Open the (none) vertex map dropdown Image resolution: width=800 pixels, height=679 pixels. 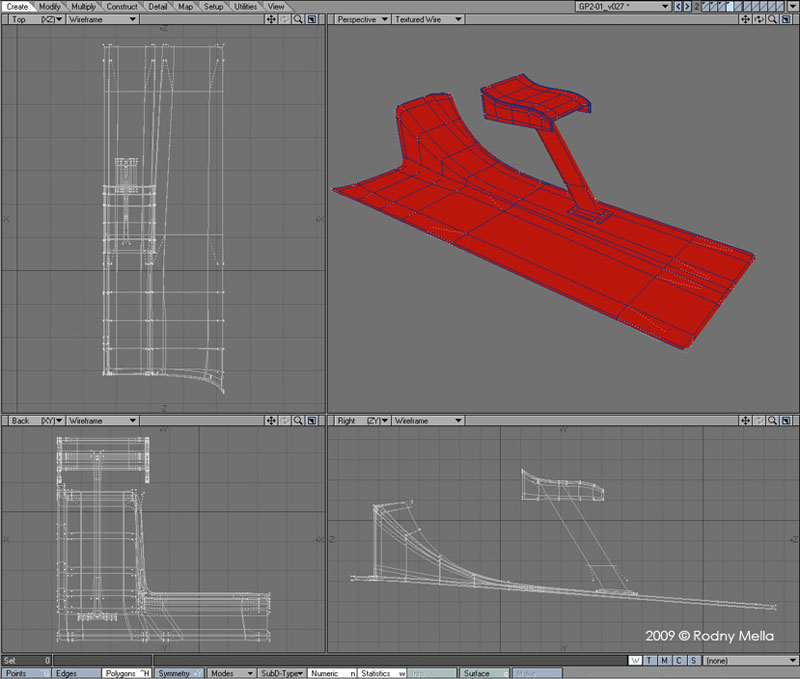click(750, 661)
